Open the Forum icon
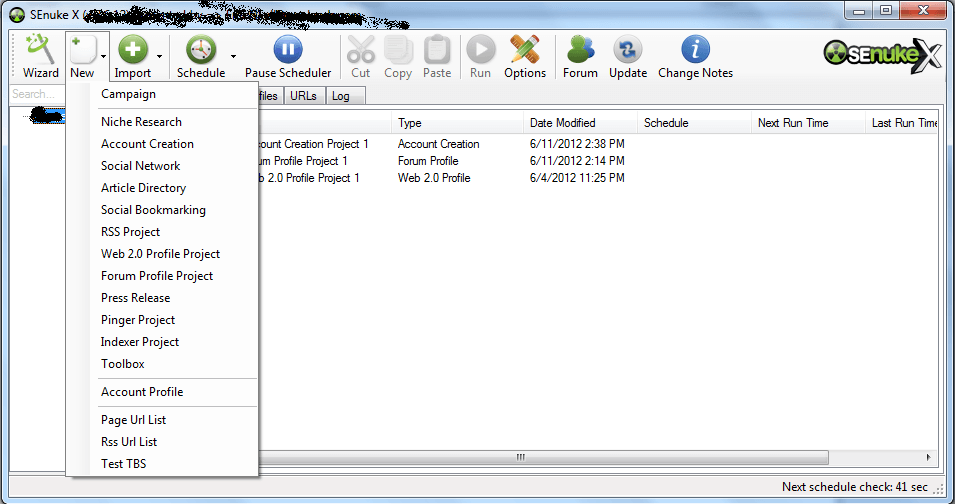Image resolution: width=955 pixels, height=504 pixels. click(580, 49)
